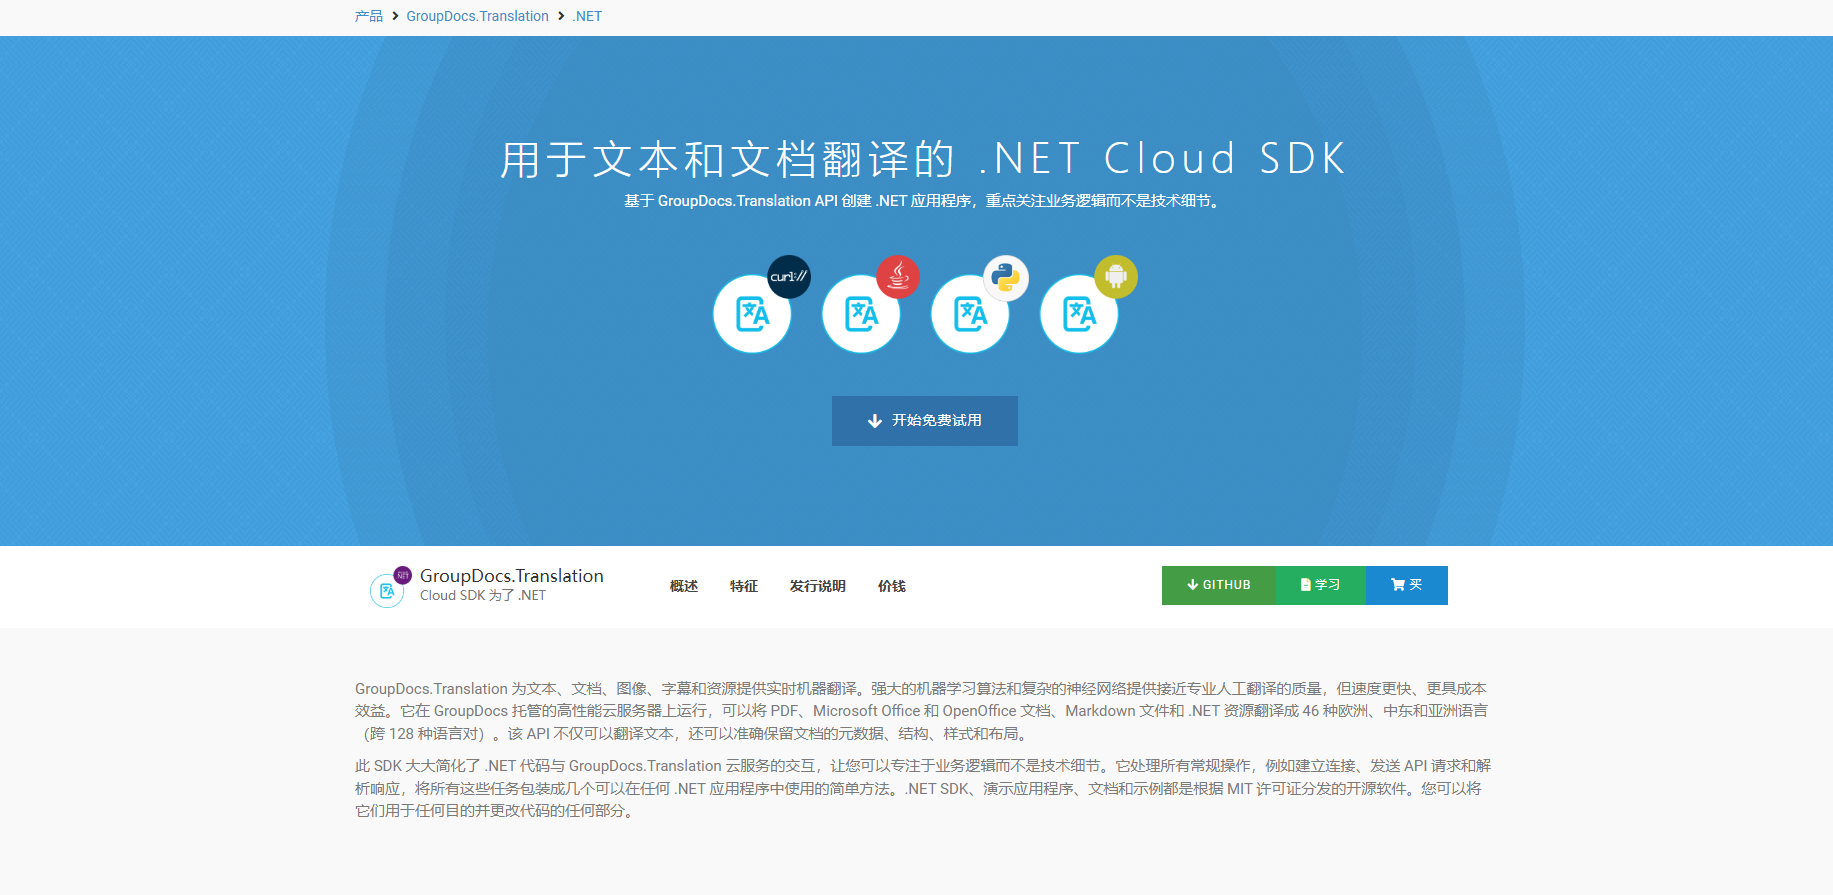Click the .NET breadcrumb link
Screen dimensions: 1833x895
click(x=587, y=16)
